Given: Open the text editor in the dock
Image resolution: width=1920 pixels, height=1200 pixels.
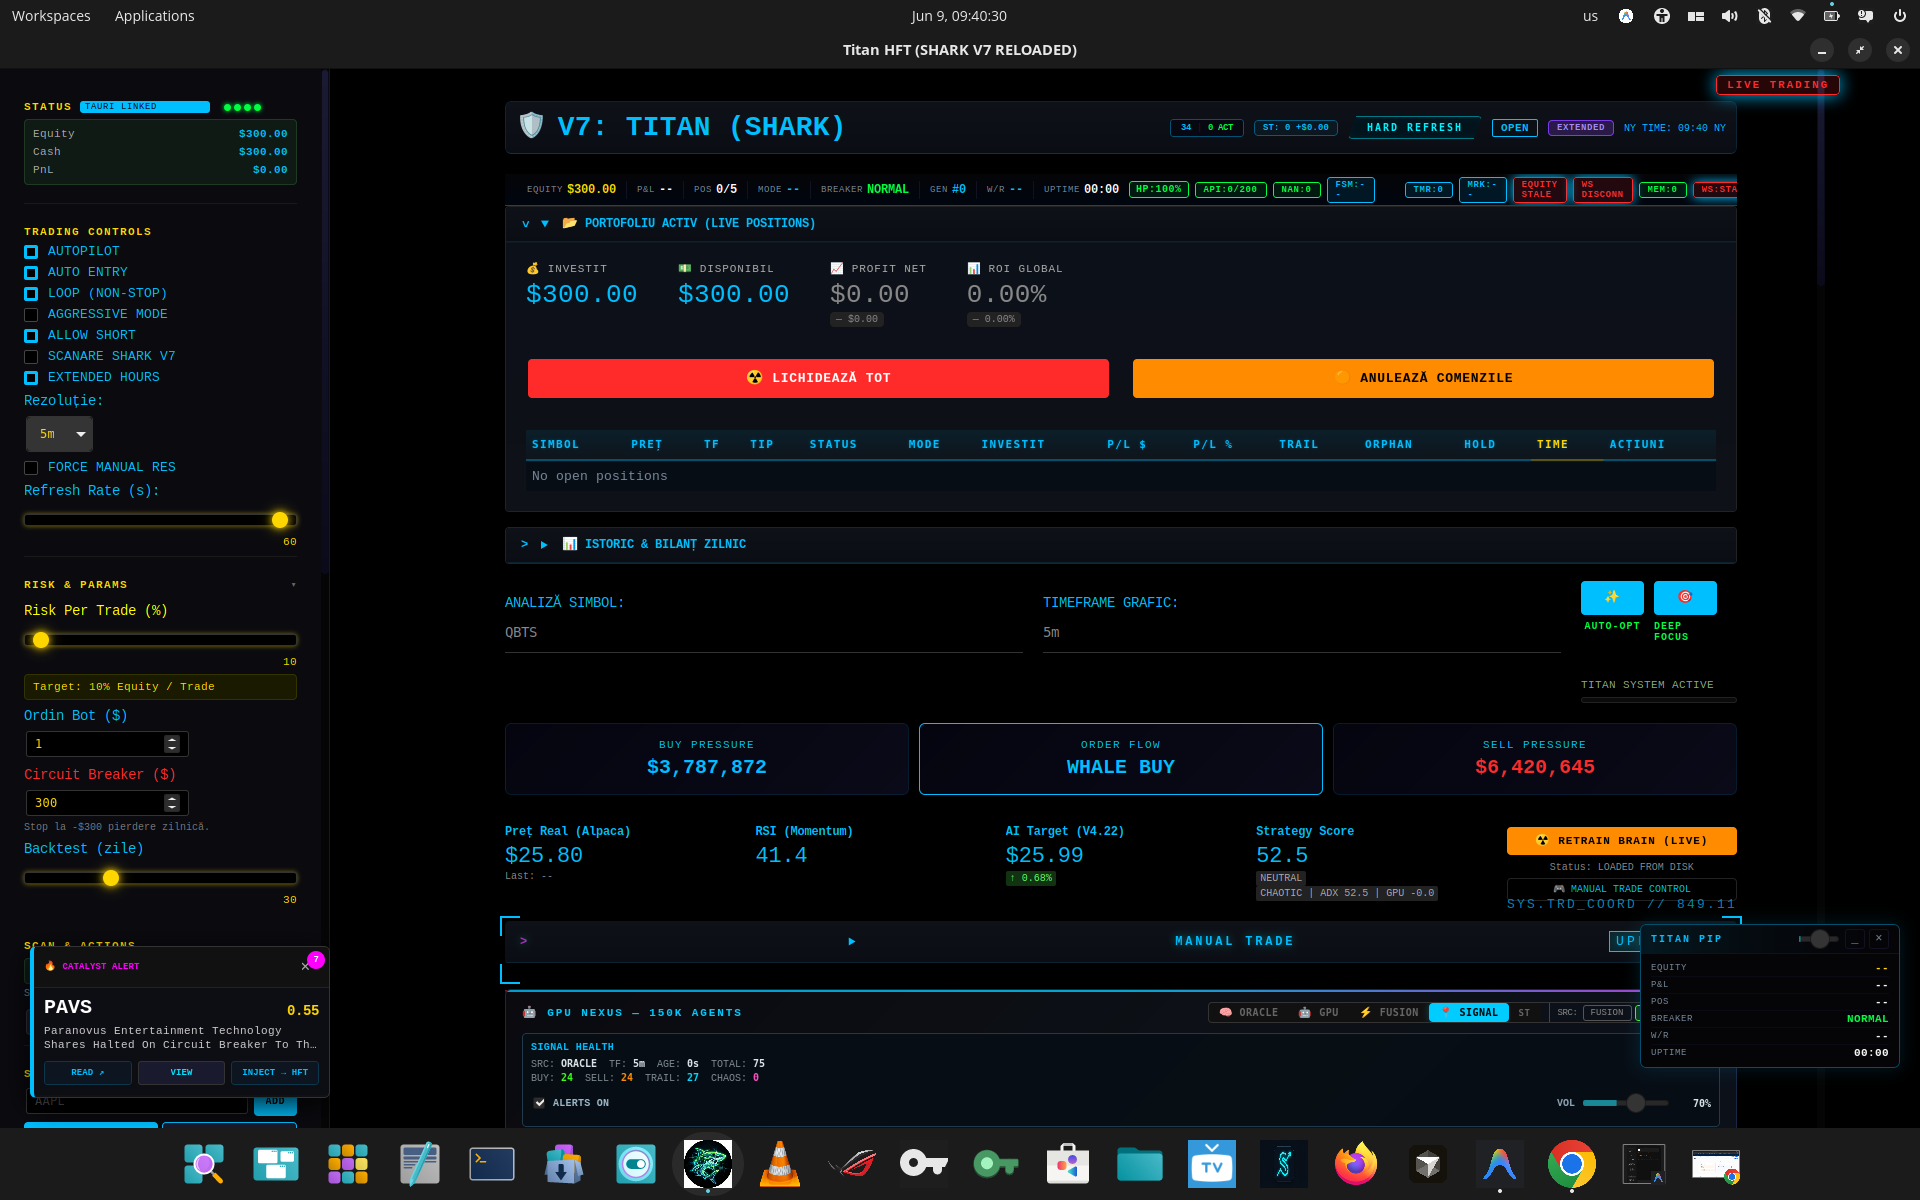Looking at the screenshot, I should tap(419, 1164).
